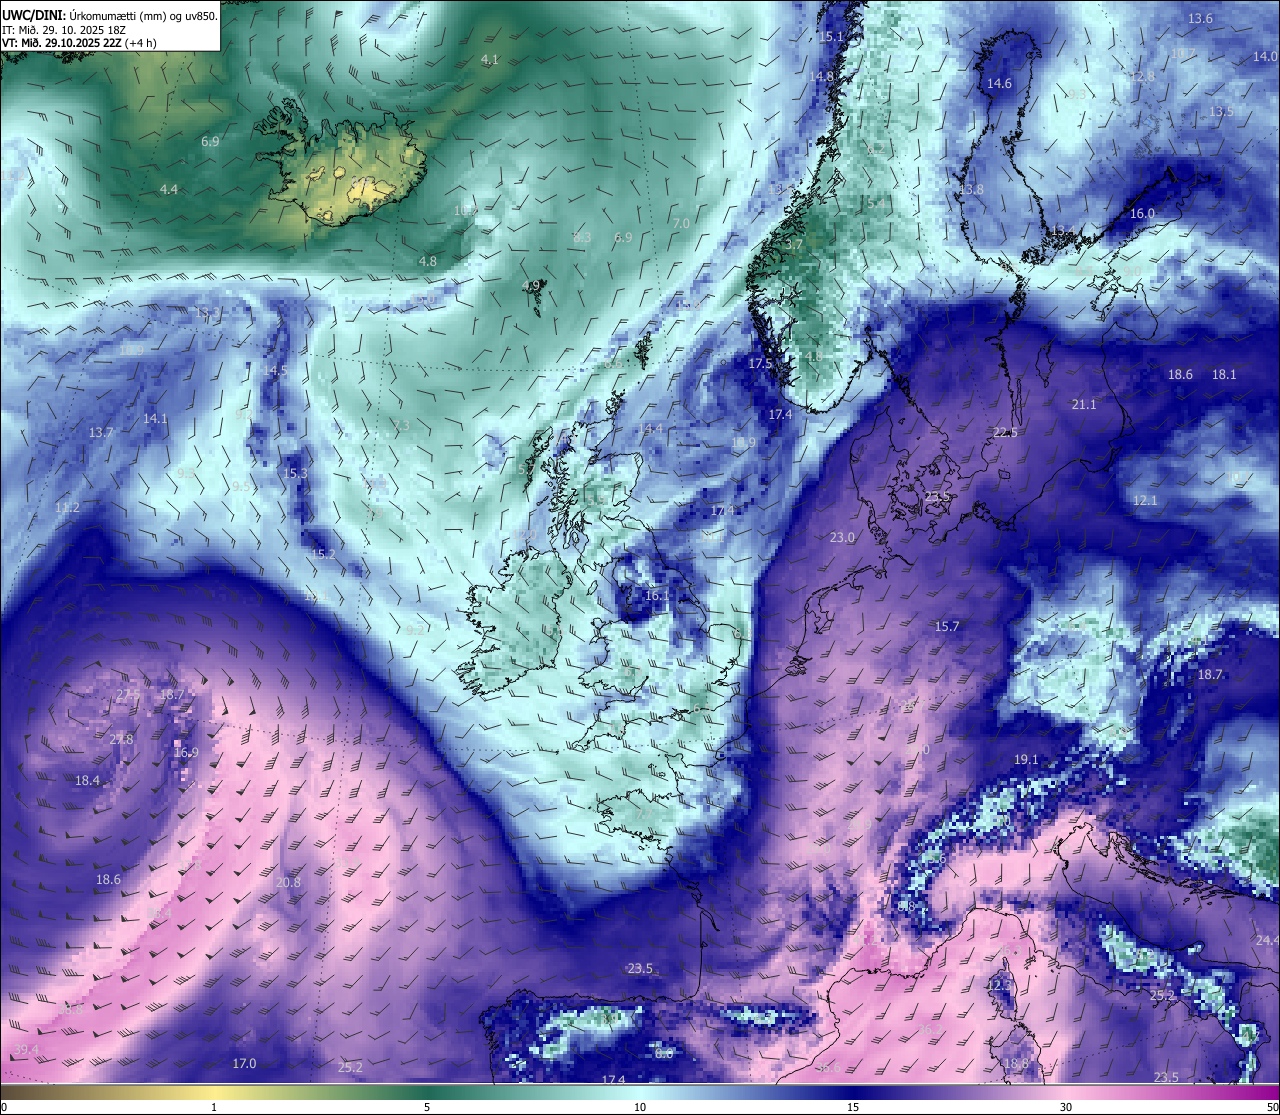1280x1115 pixels.
Task: Click the UWC/DINI map title text
Action: tap(110, 15)
